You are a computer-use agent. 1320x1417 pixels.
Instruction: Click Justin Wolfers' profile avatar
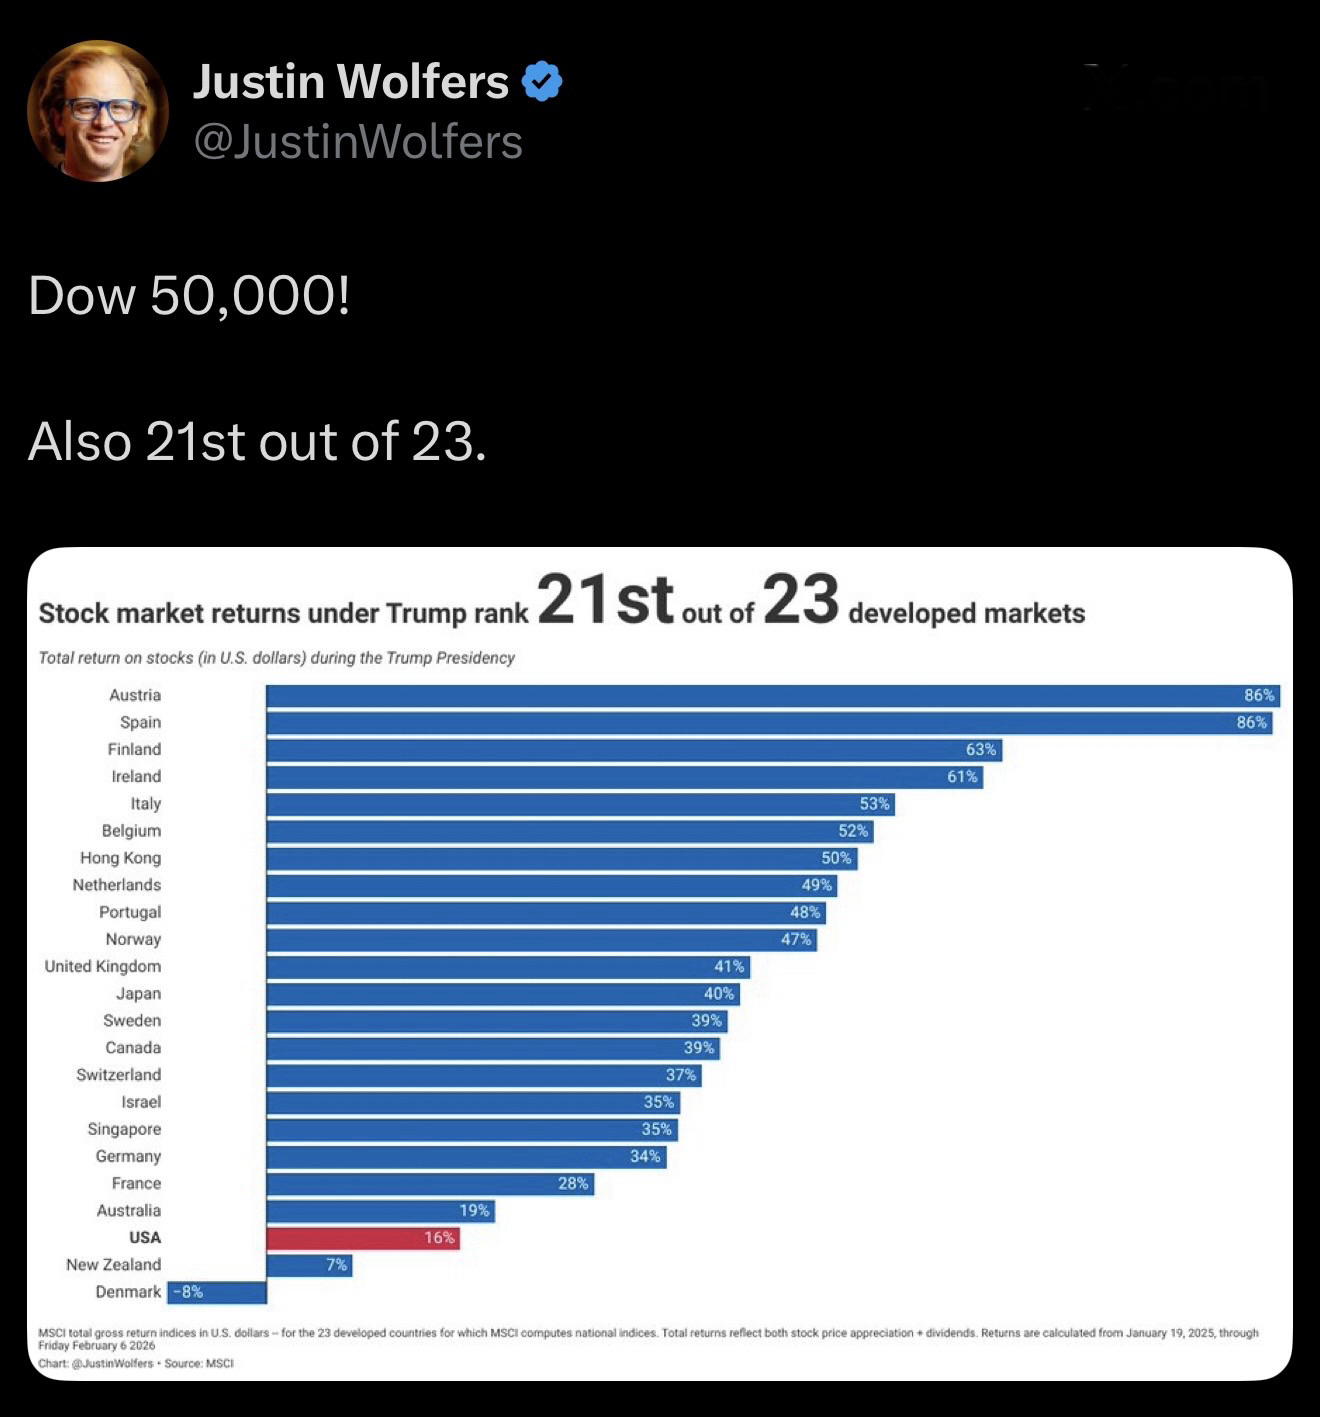click(x=98, y=111)
